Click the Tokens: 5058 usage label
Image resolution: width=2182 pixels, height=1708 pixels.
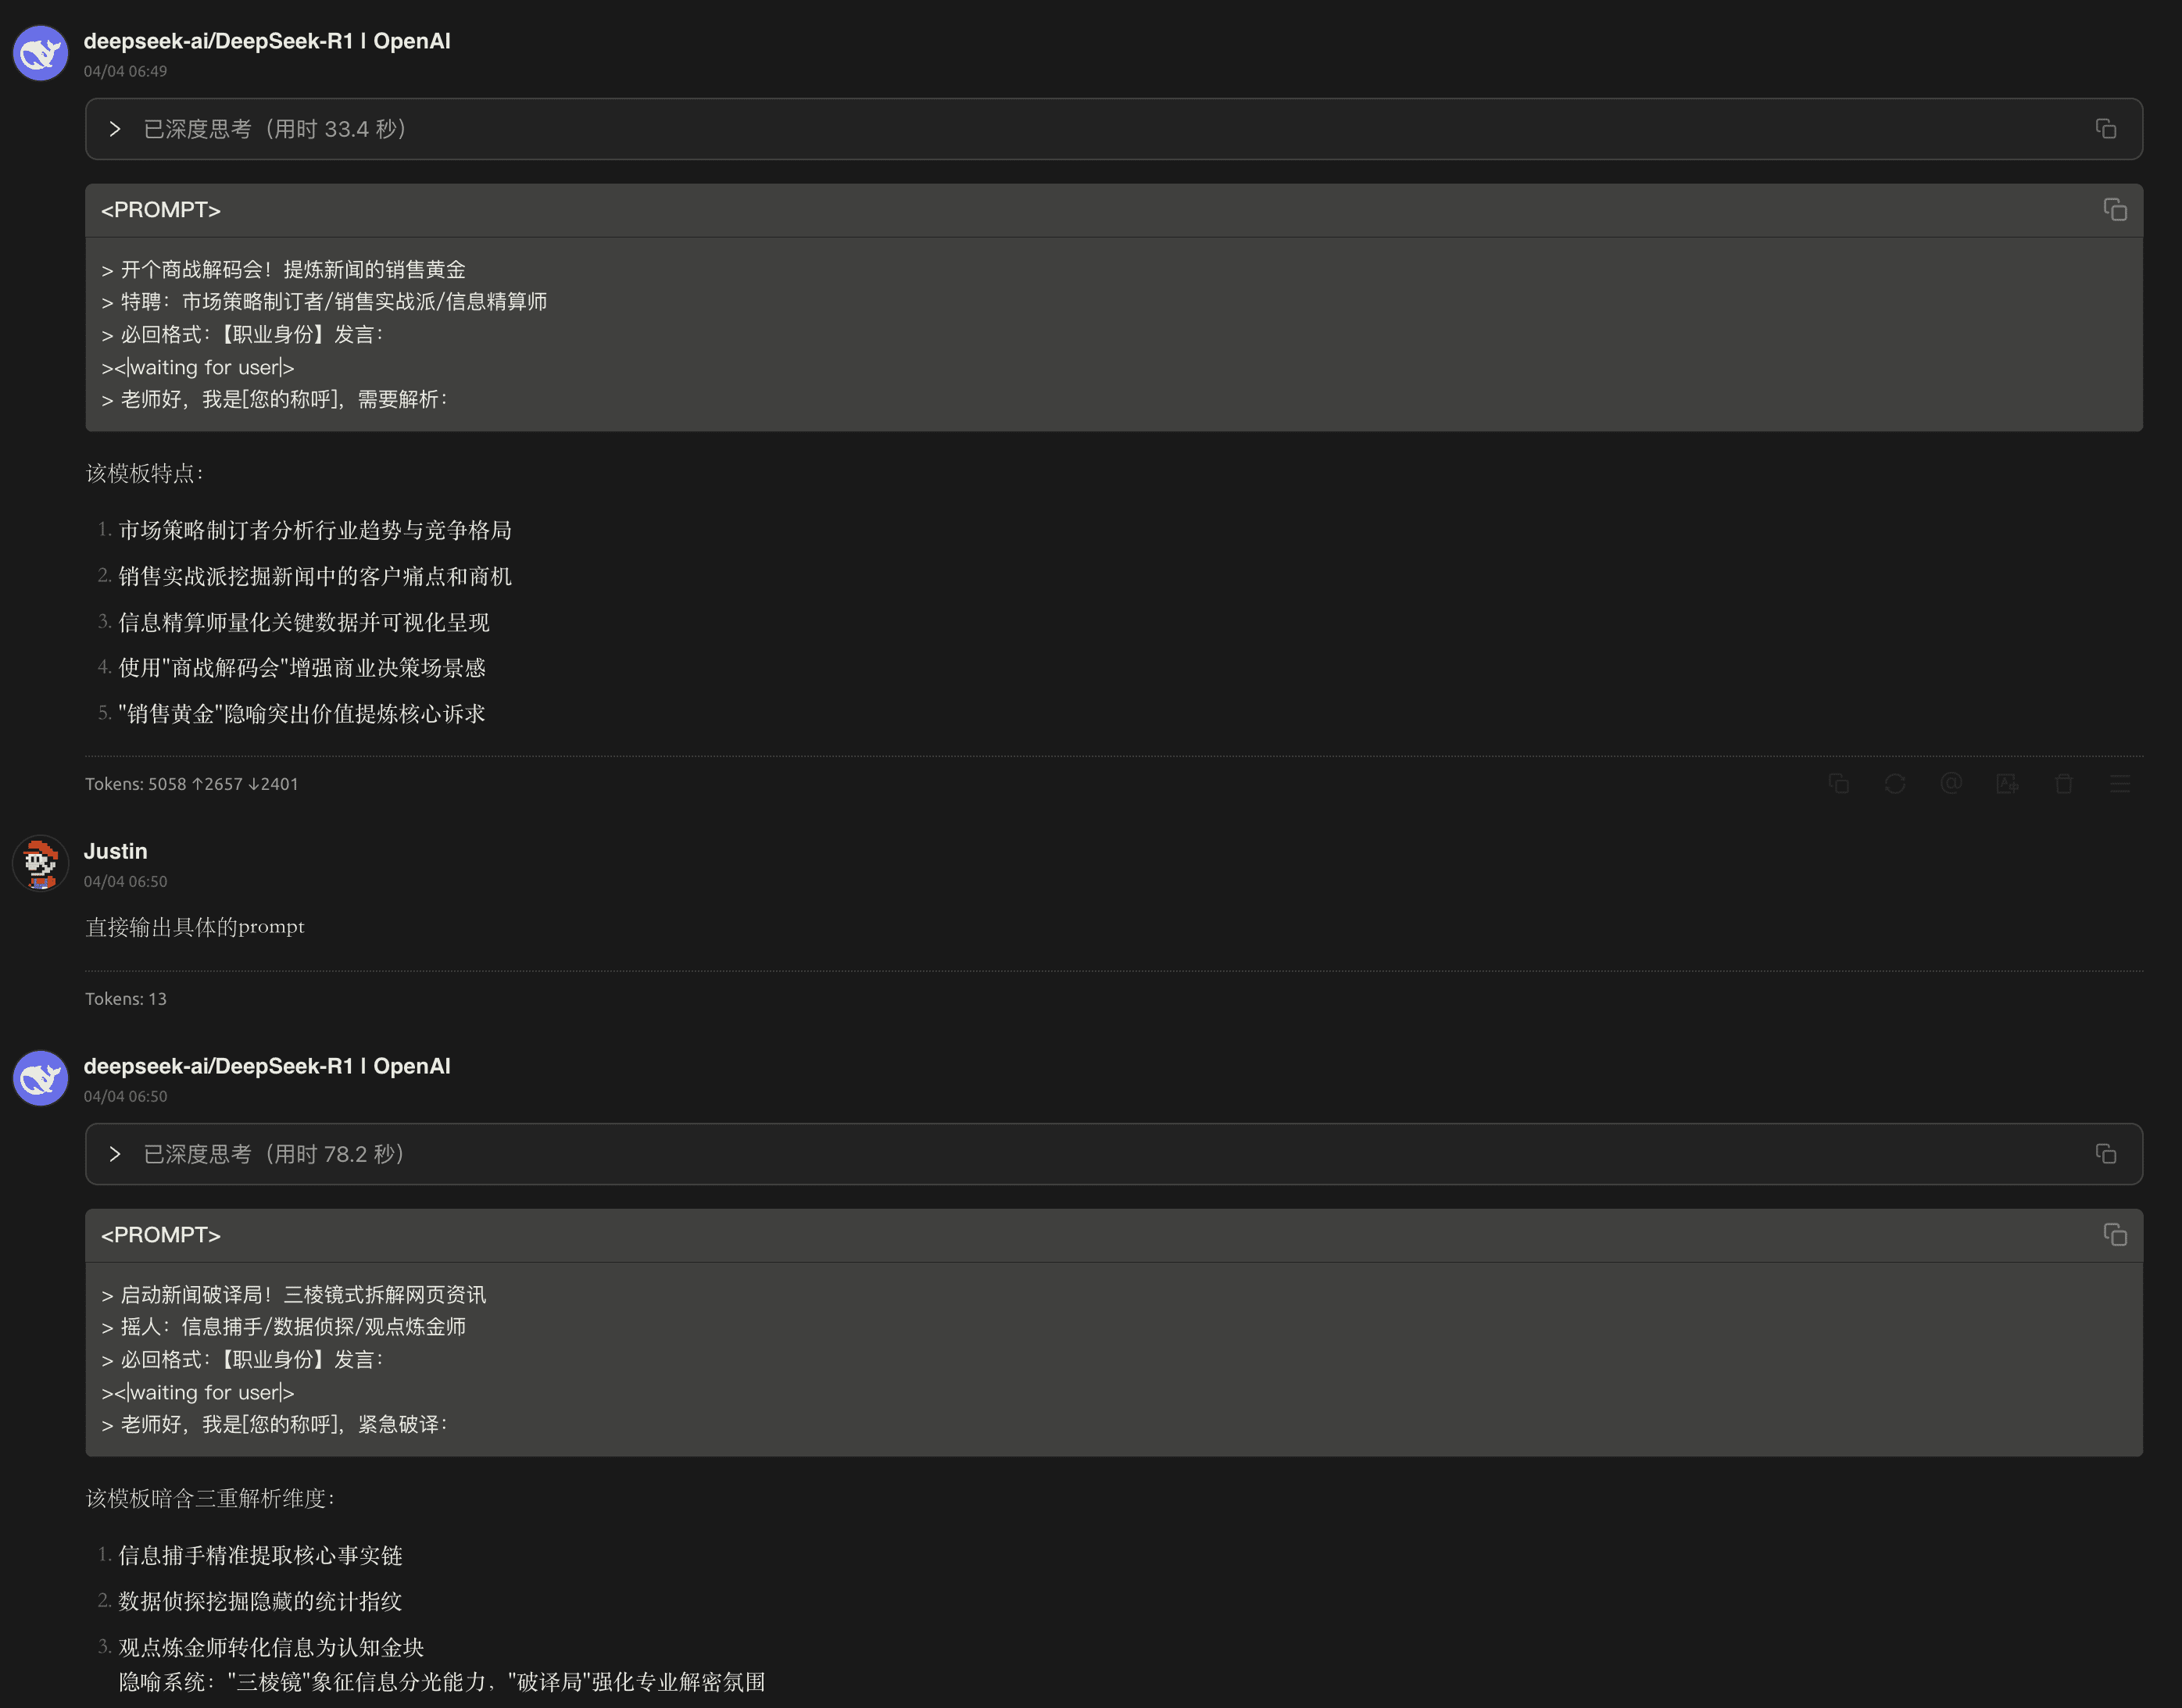(x=192, y=784)
